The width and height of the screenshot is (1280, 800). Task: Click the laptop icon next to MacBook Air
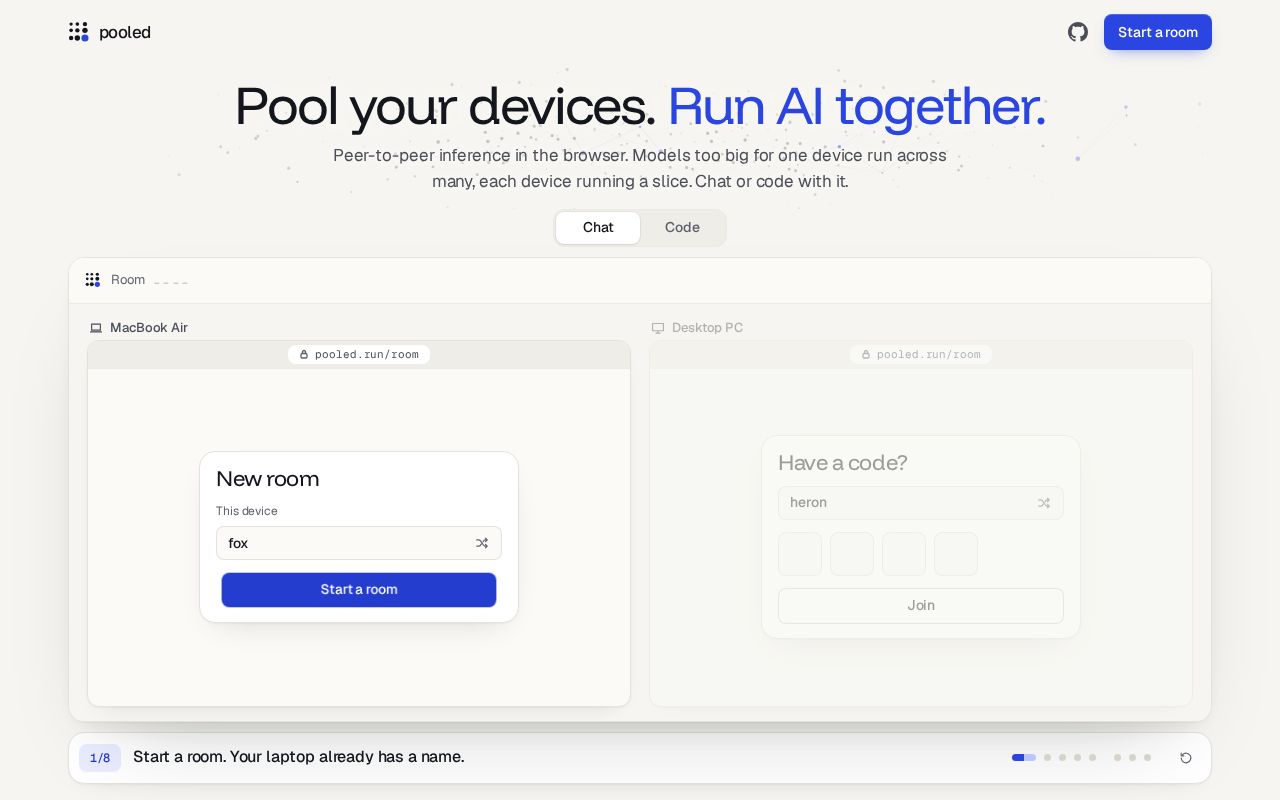(96, 328)
